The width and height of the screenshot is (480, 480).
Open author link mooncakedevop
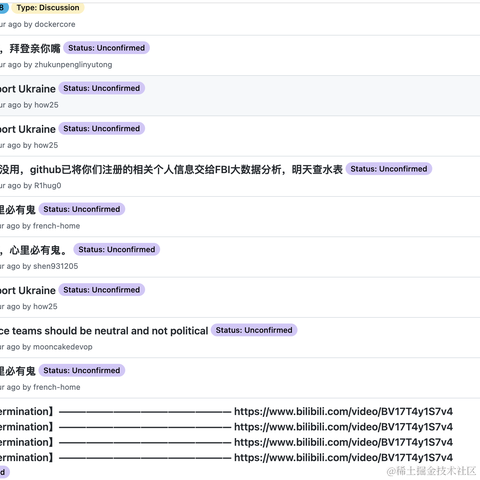coord(63,347)
